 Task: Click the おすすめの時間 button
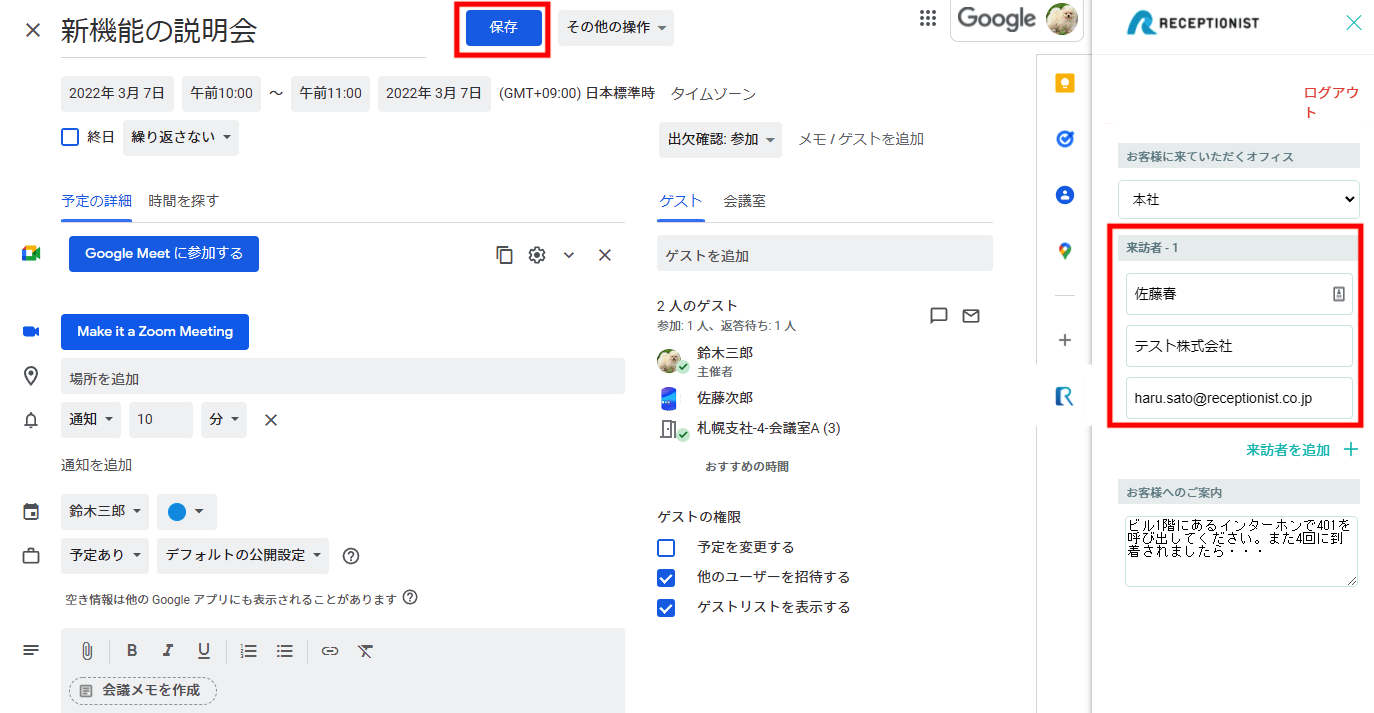pos(747,467)
